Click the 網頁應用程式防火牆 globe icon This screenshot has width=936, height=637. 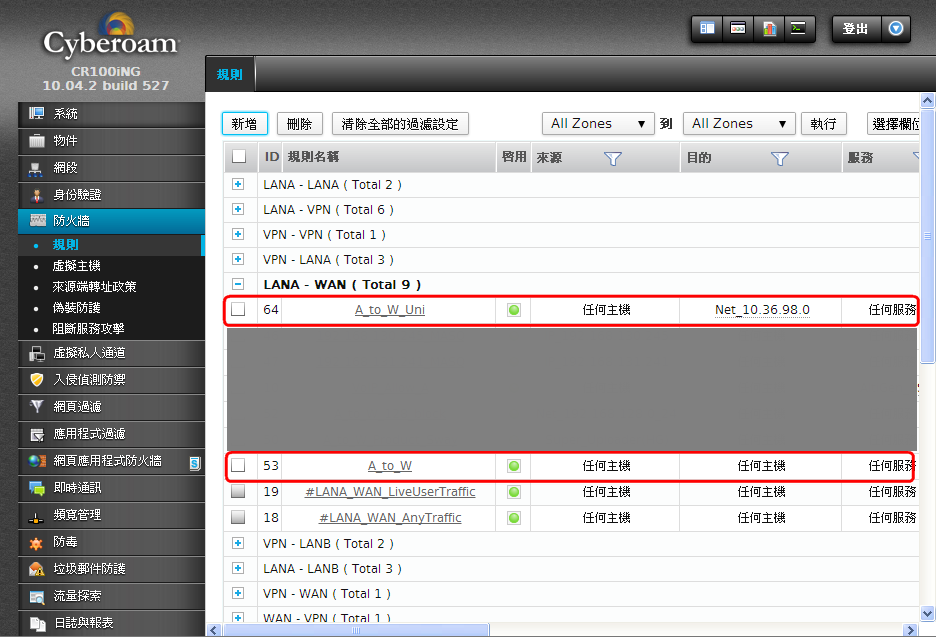(37, 461)
